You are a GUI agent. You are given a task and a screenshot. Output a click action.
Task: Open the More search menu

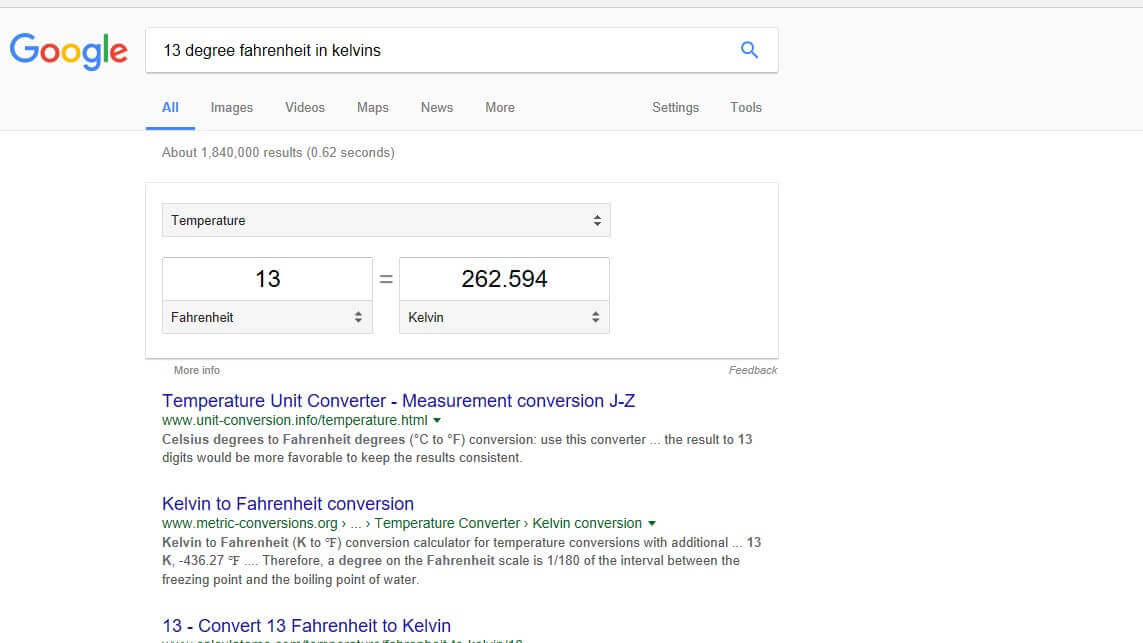(499, 107)
